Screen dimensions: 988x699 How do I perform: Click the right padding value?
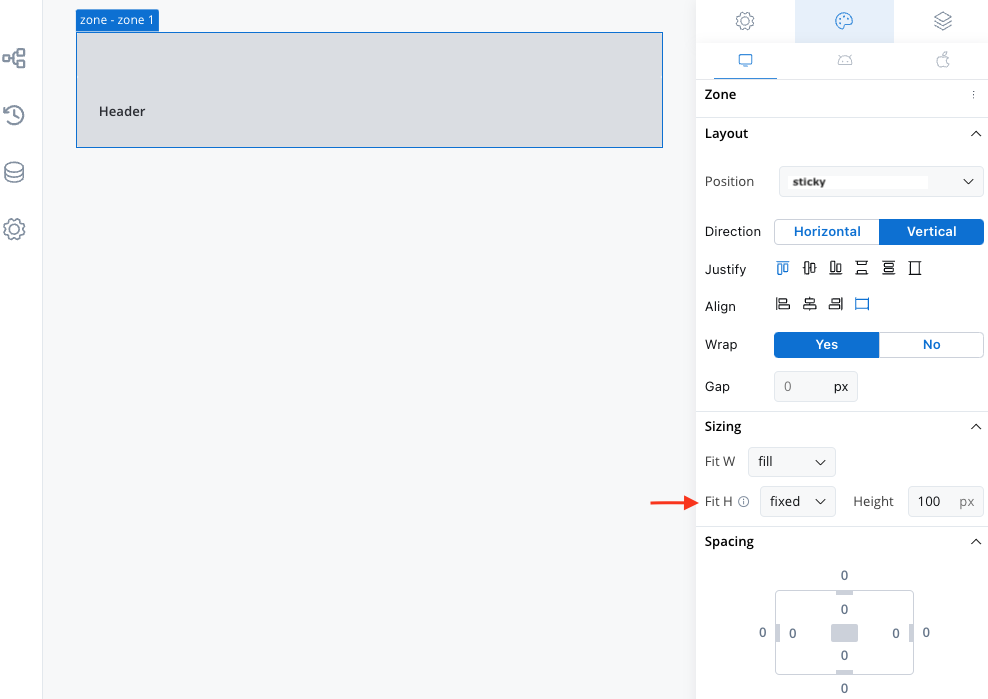(x=895, y=633)
